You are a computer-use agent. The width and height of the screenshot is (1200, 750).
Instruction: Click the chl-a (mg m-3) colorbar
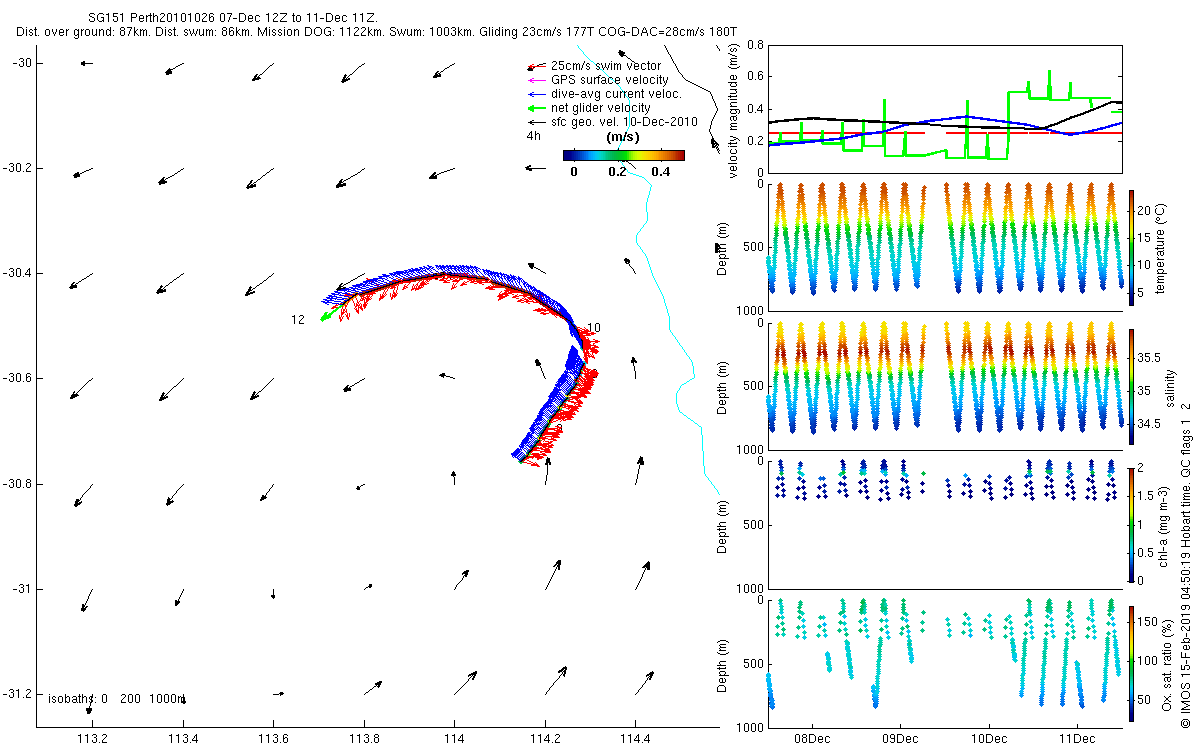[1132, 524]
